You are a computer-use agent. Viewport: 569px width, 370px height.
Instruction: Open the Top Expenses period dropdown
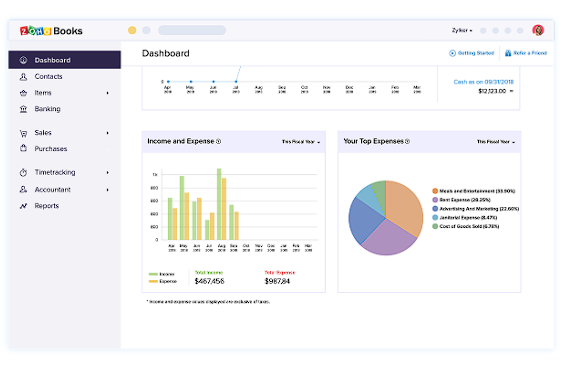(x=496, y=142)
